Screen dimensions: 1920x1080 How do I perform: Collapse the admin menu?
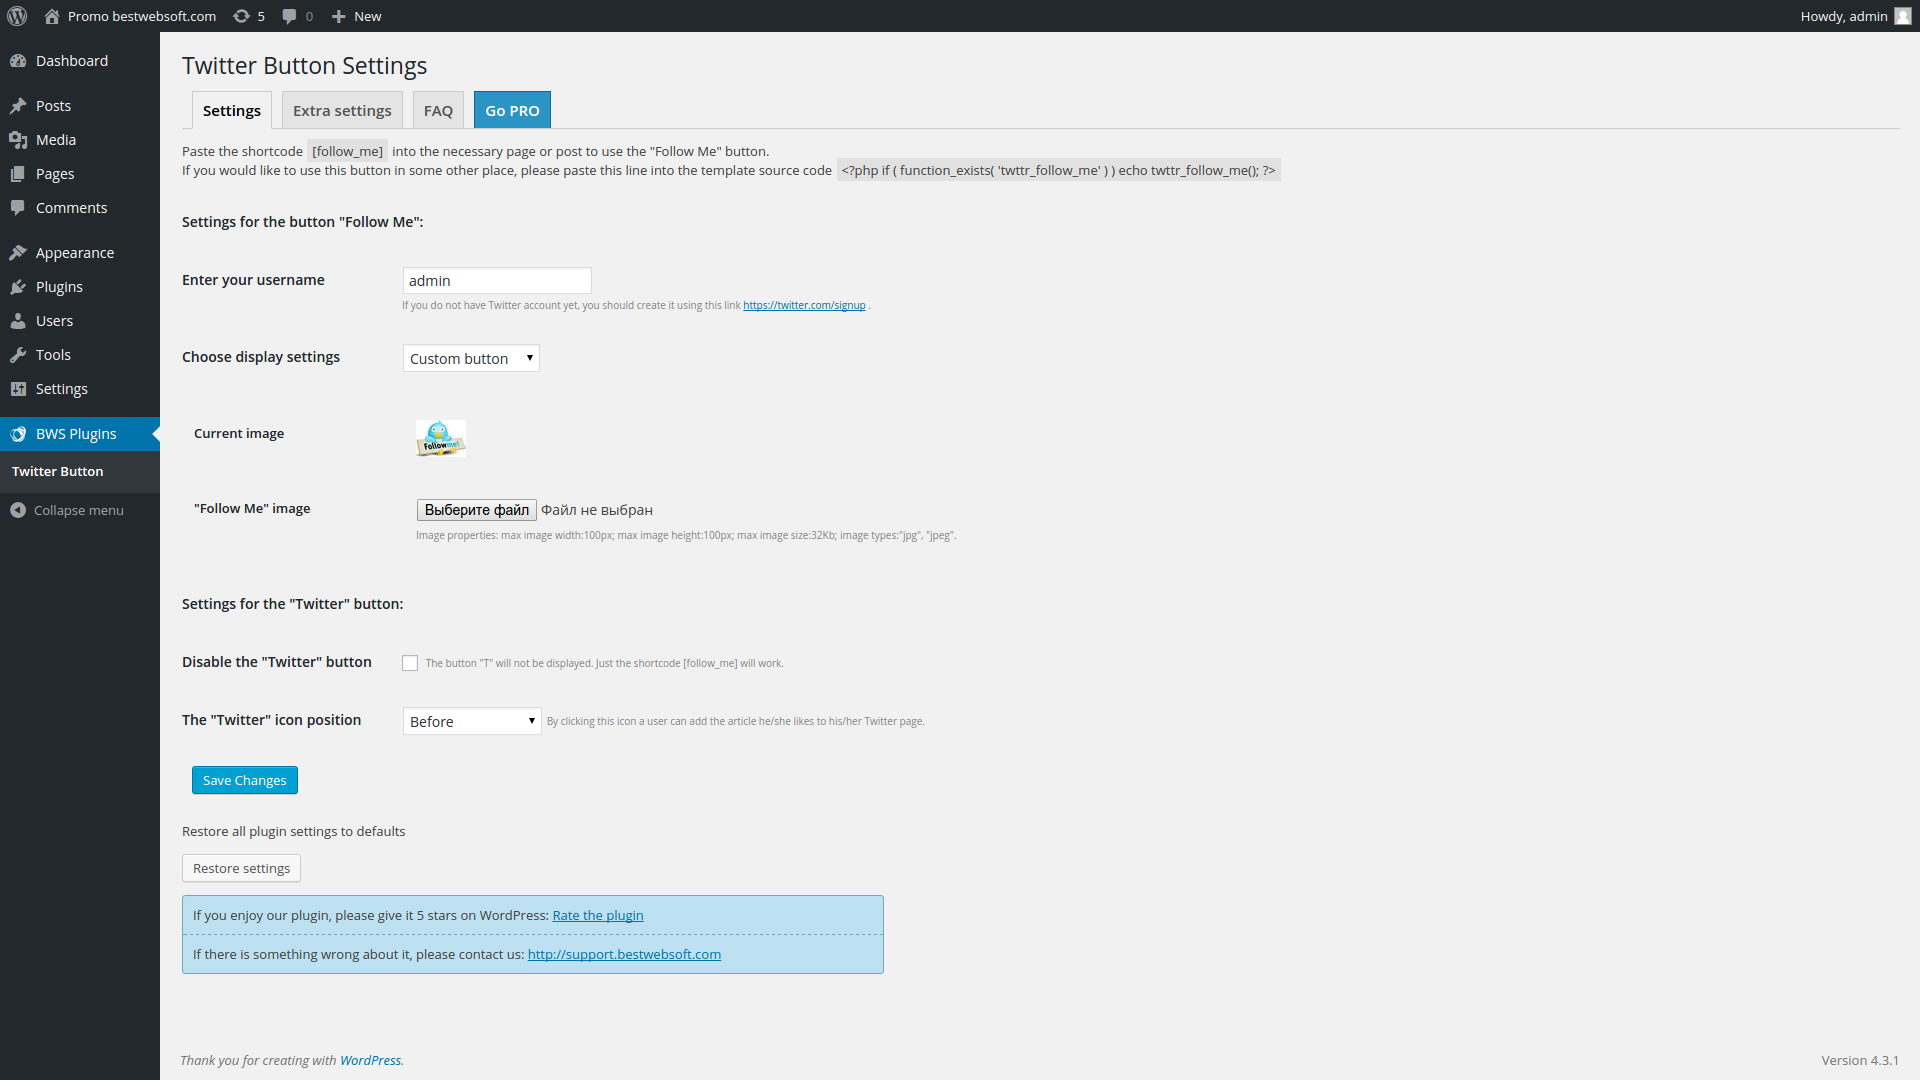click(67, 510)
